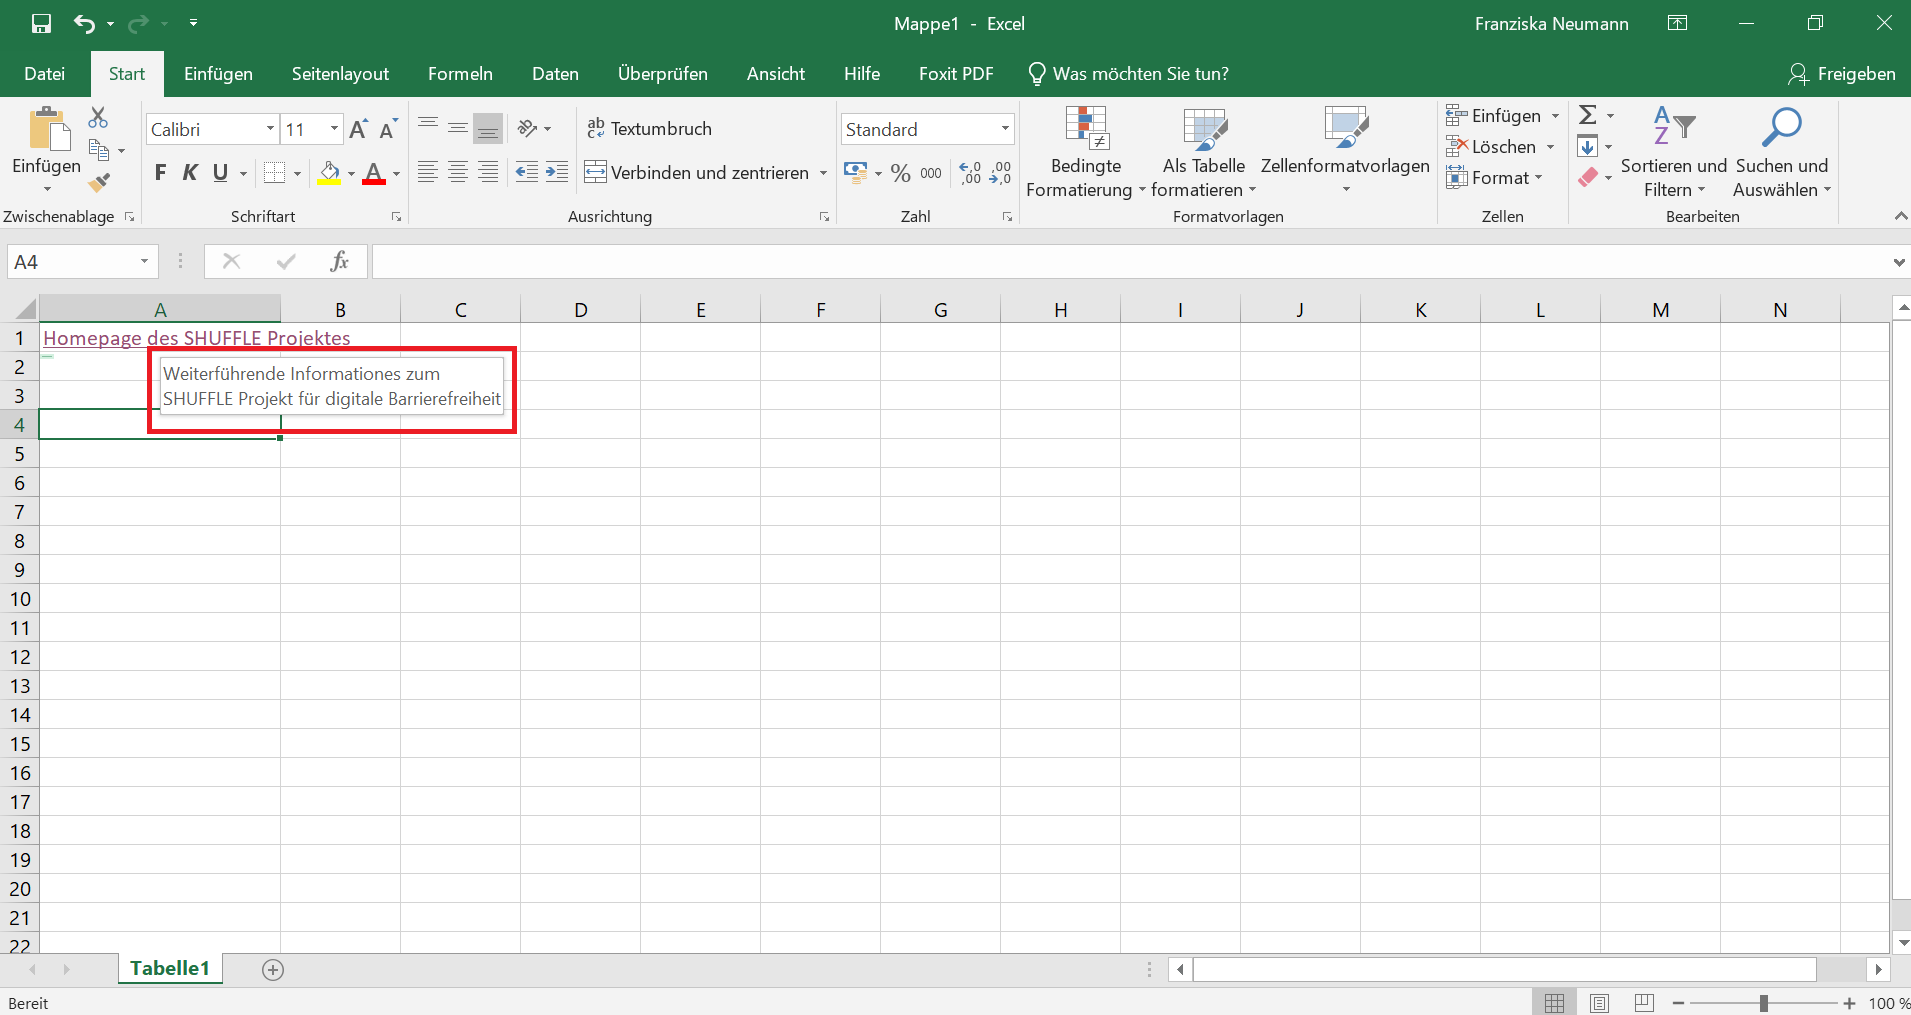
Task: Click the Prozentformat icon in Zahl group
Action: tap(899, 172)
